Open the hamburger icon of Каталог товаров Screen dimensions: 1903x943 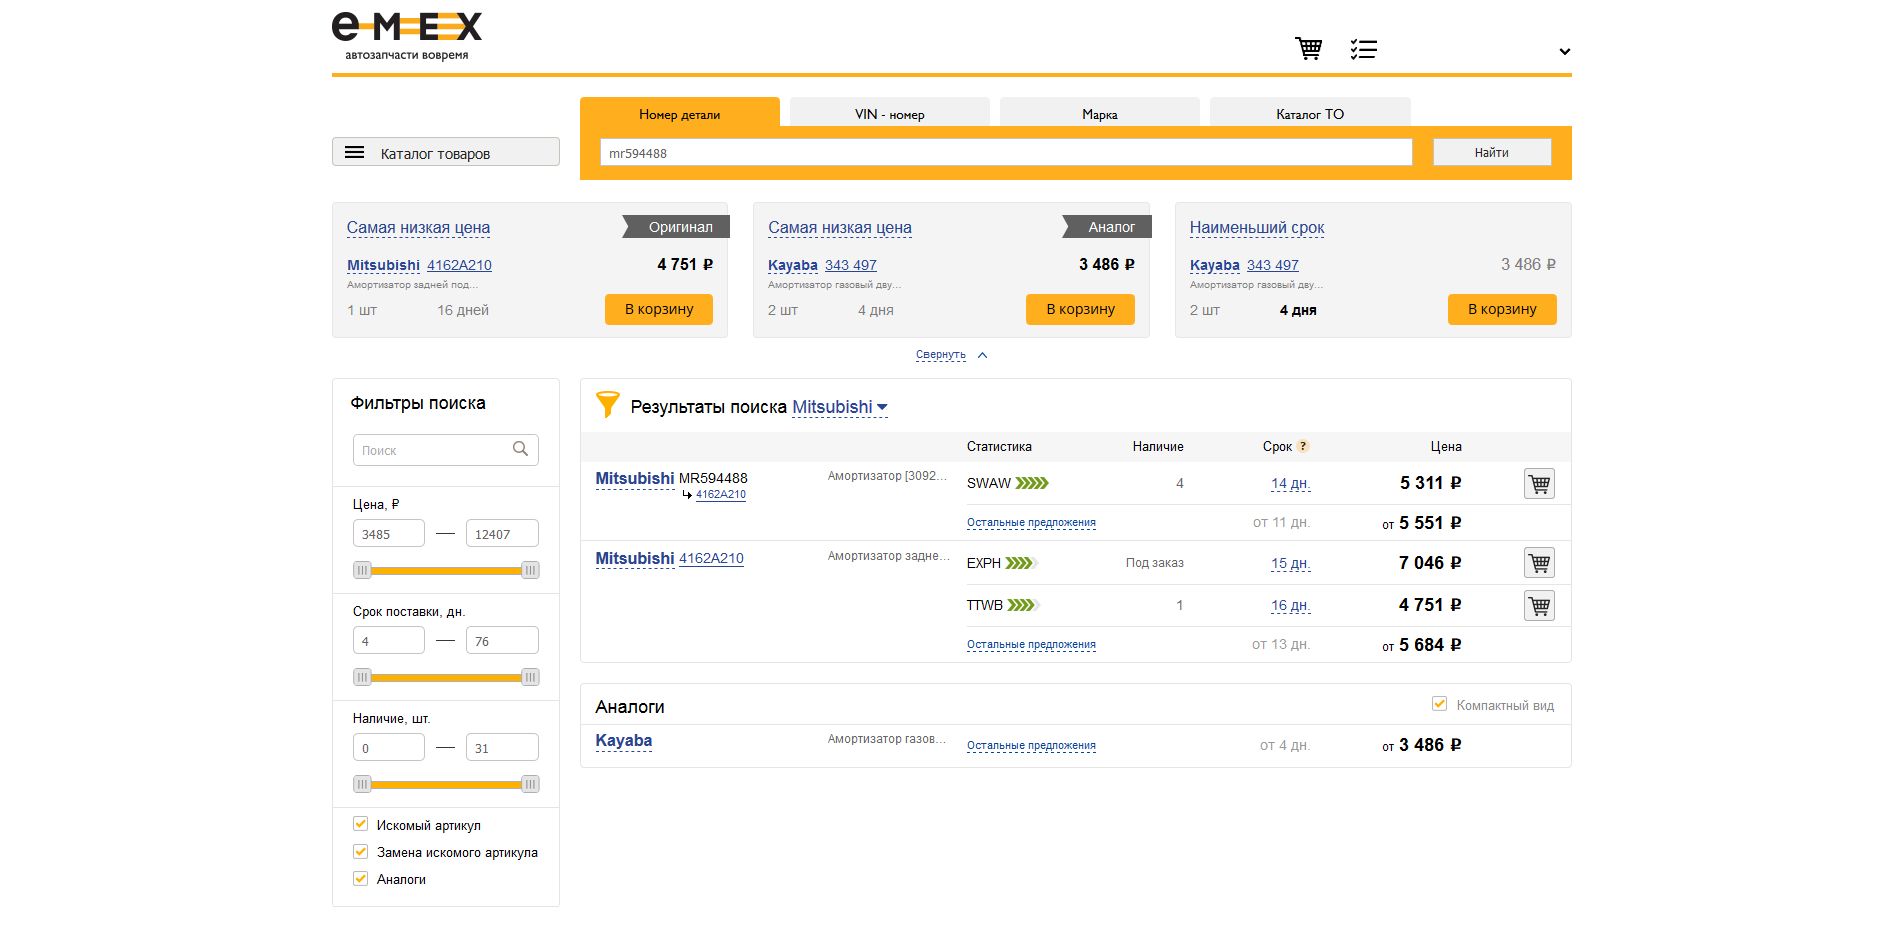pyautogui.click(x=354, y=152)
